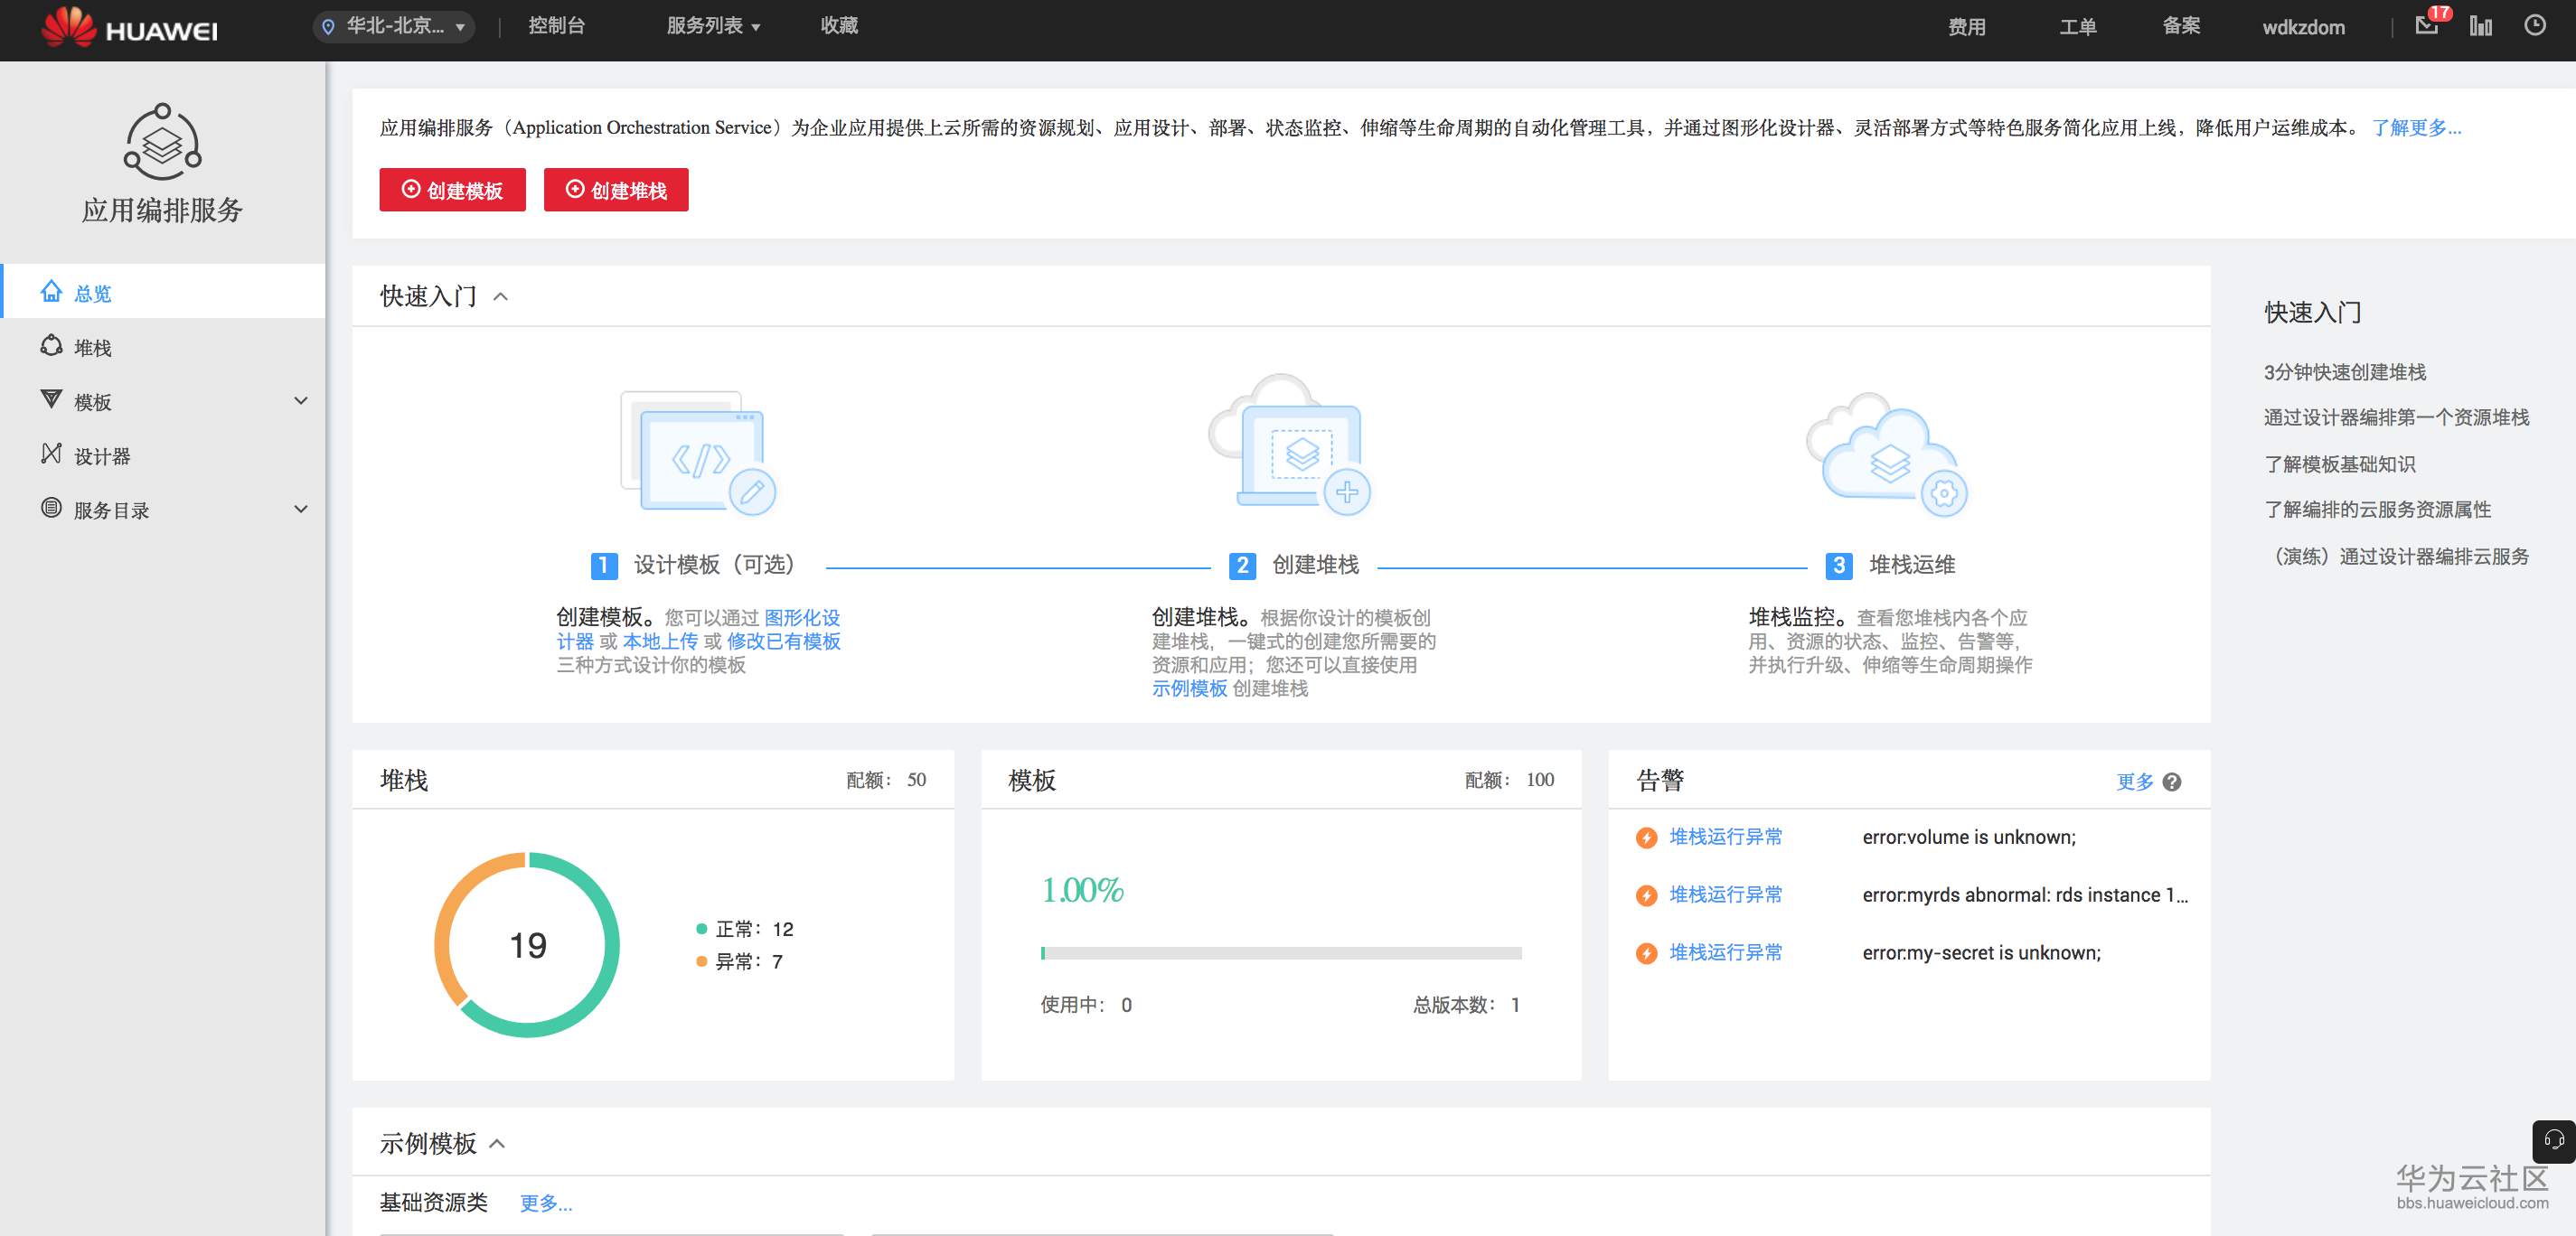Expand the 服务目录 sidebar submenu

pyautogui.click(x=300, y=509)
